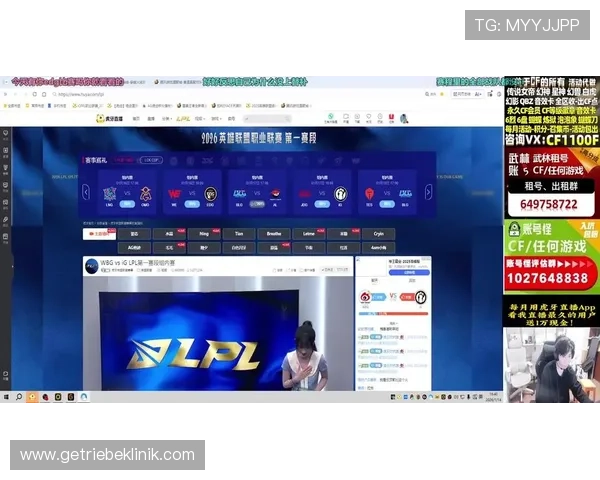Click the taskbar clock and date
The image size is (600, 480).
point(493,397)
